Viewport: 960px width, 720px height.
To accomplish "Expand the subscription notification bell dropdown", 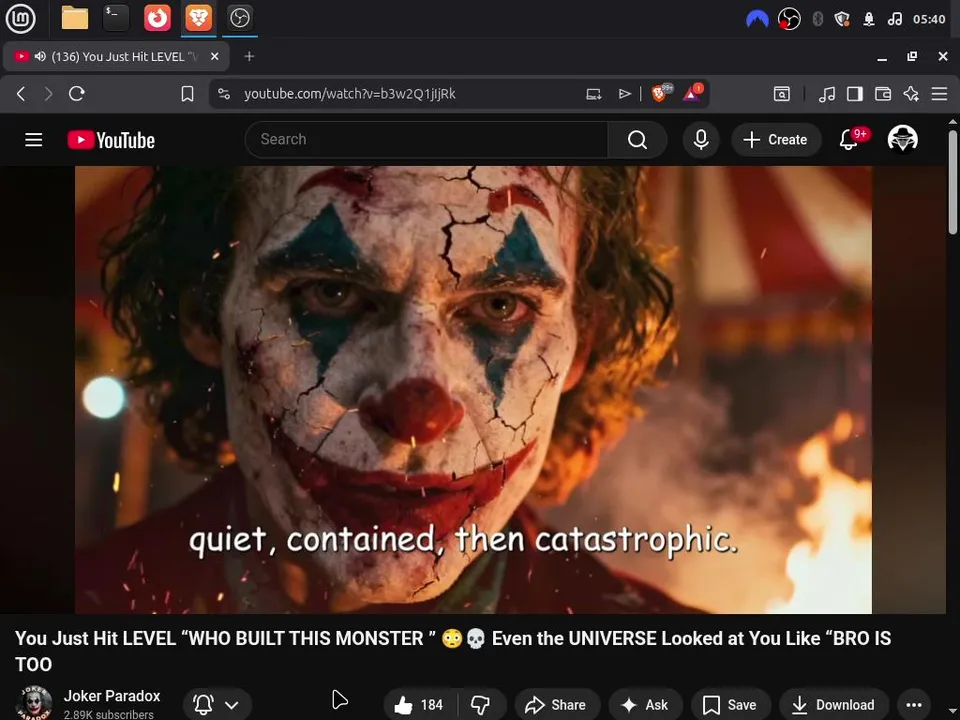I will pos(217,705).
